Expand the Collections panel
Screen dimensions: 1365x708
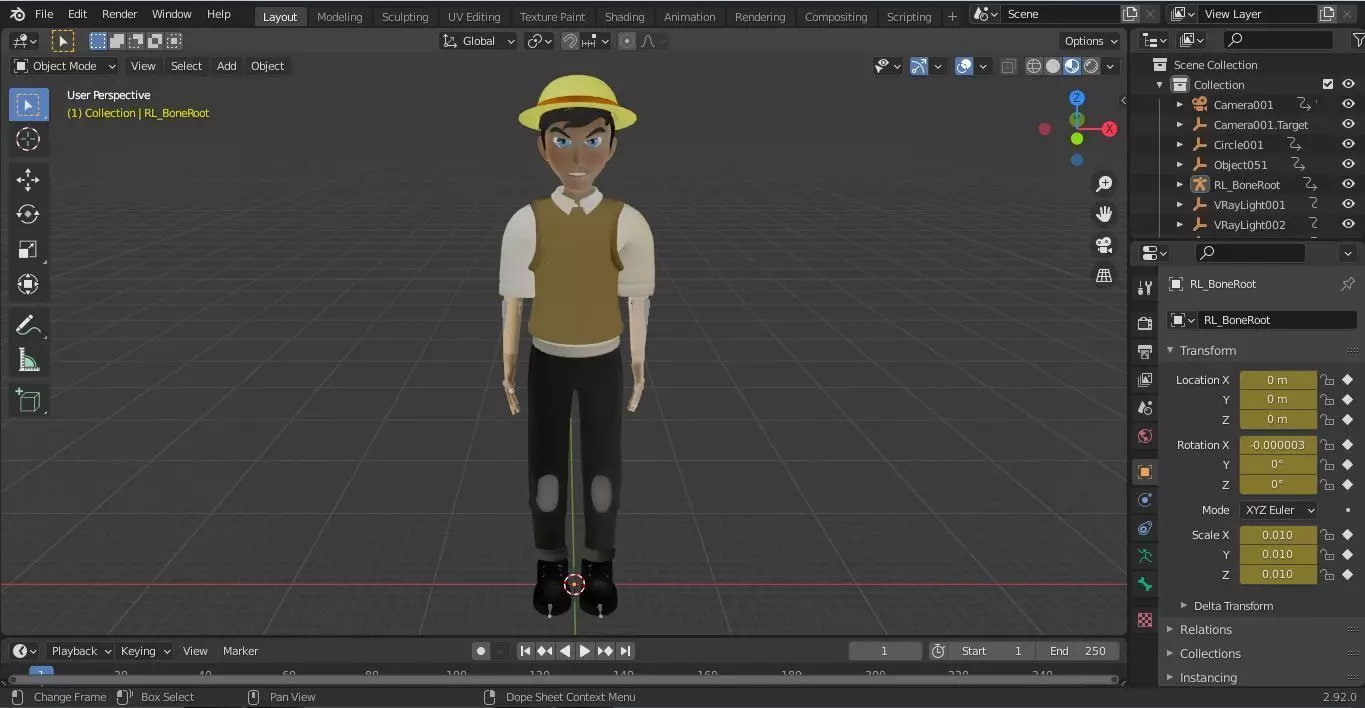point(1210,654)
